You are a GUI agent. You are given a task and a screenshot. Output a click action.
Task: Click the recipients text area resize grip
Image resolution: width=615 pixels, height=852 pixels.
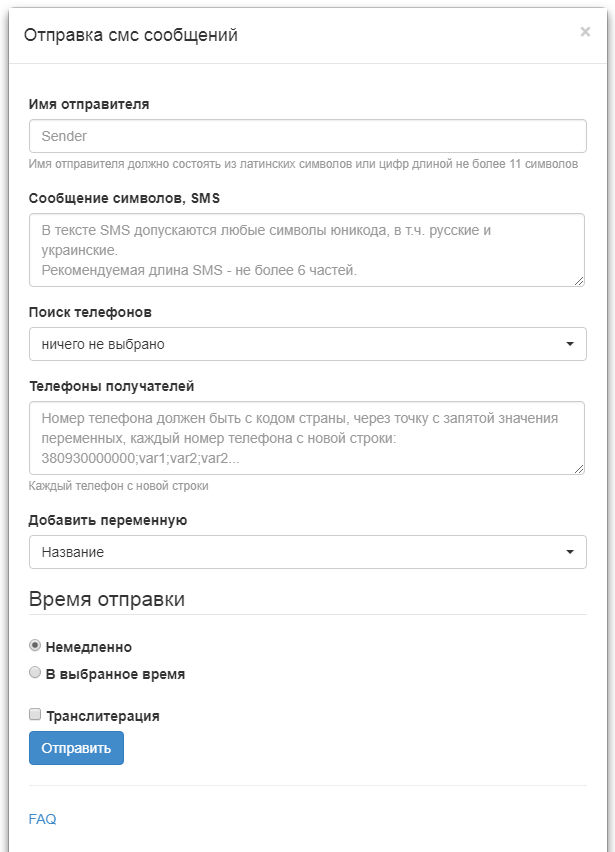click(579, 469)
